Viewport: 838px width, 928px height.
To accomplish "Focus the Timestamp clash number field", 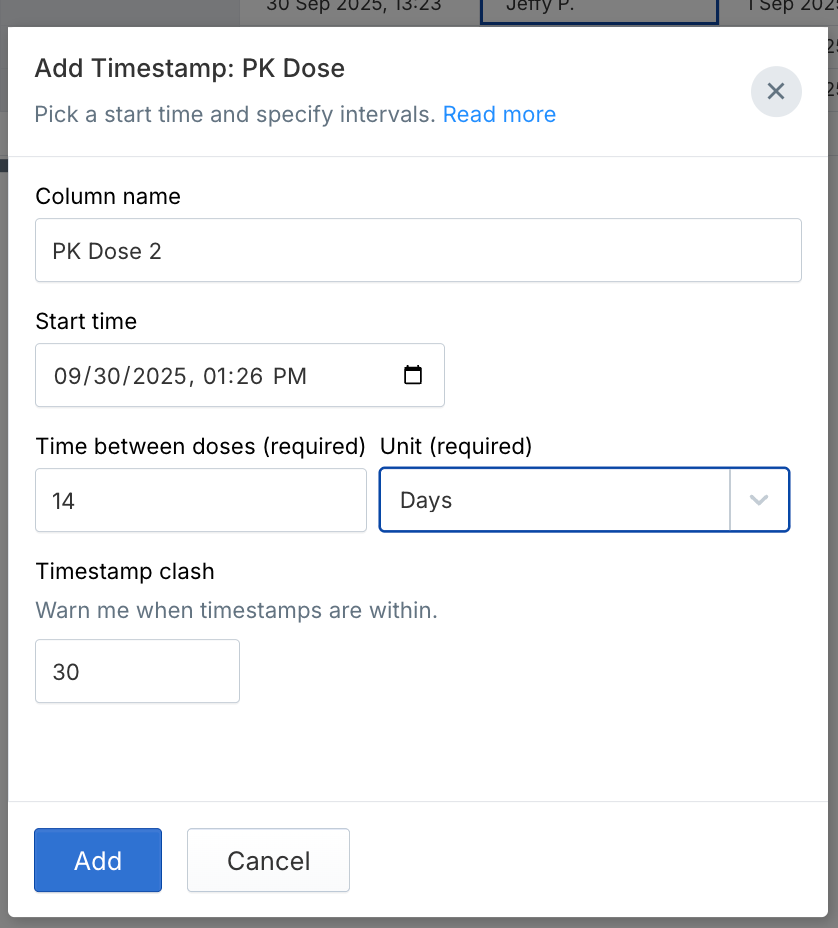I will [x=137, y=671].
